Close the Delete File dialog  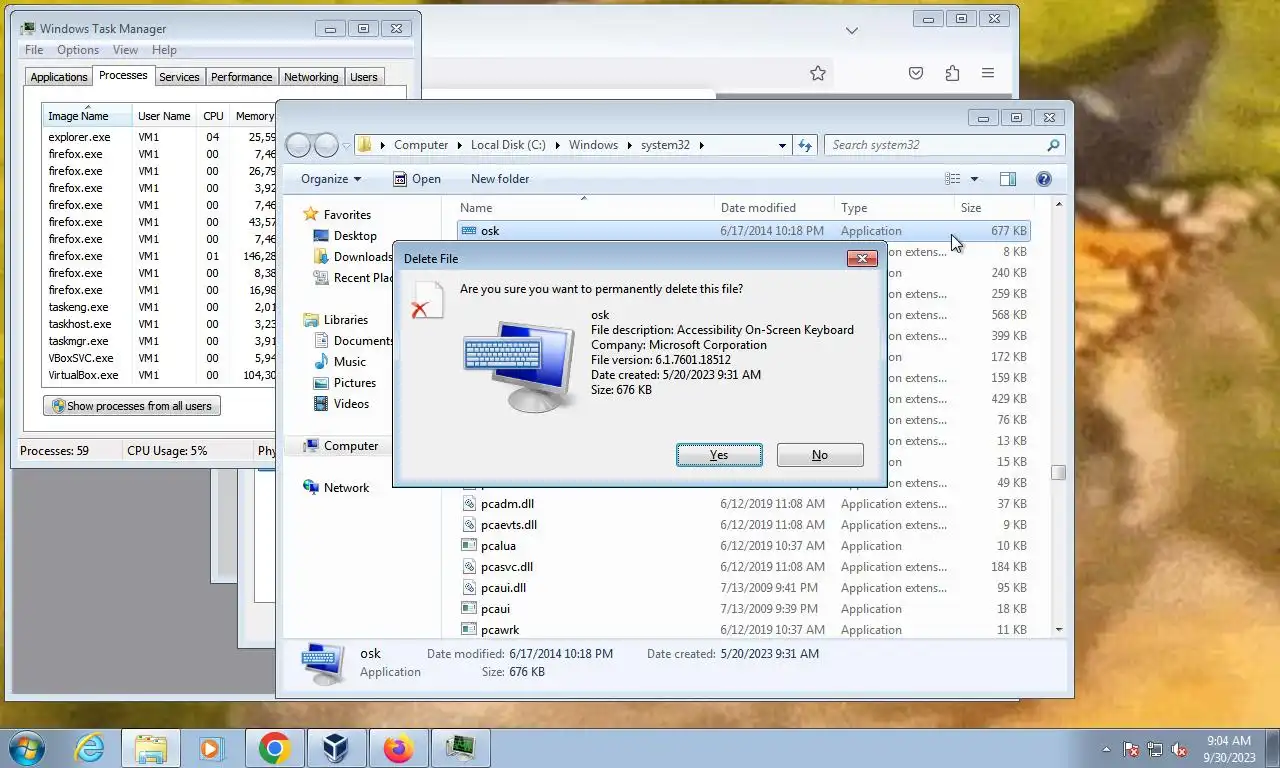click(x=862, y=259)
